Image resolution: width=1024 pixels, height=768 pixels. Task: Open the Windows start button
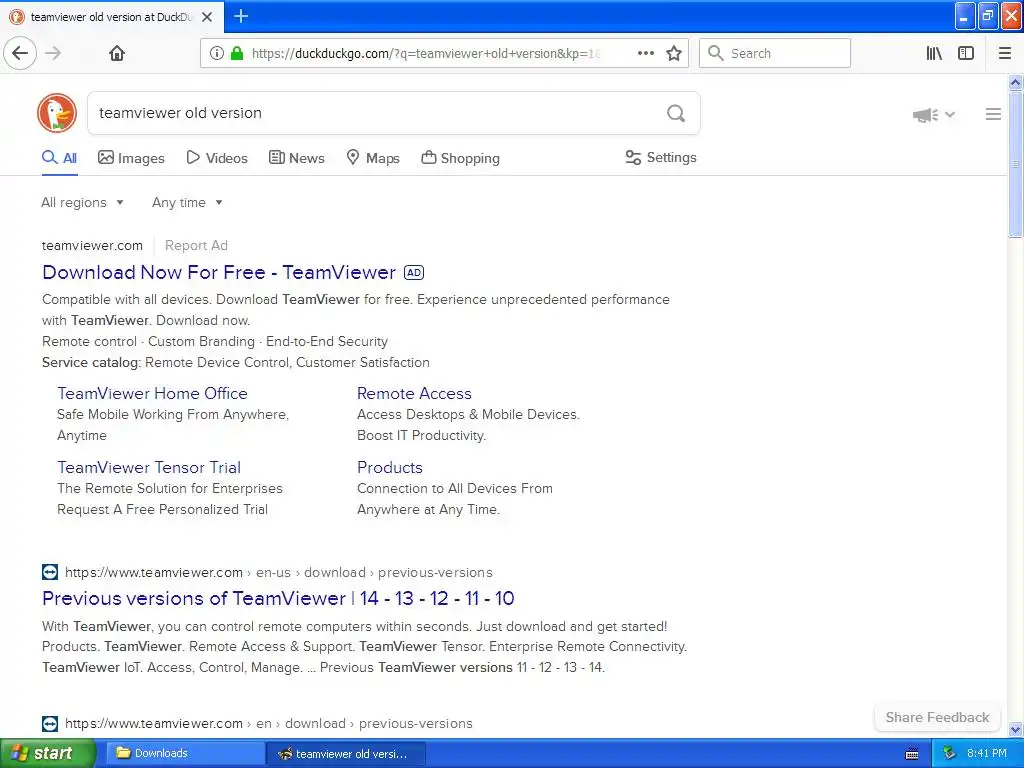coord(48,754)
